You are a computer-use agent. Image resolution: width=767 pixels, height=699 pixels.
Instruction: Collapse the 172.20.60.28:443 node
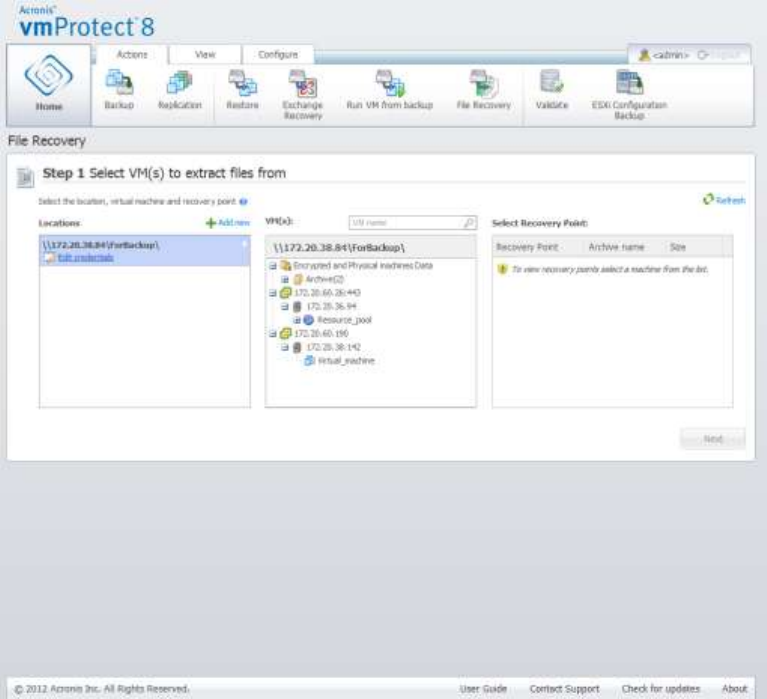(273, 293)
